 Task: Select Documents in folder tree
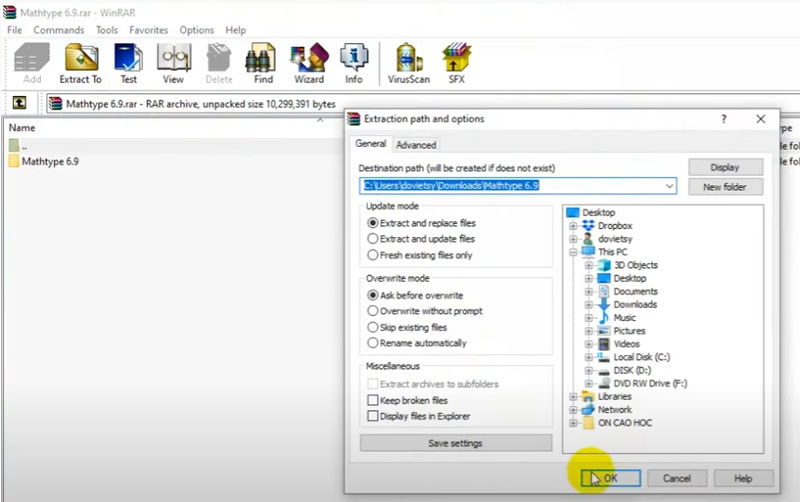(x=635, y=291)
